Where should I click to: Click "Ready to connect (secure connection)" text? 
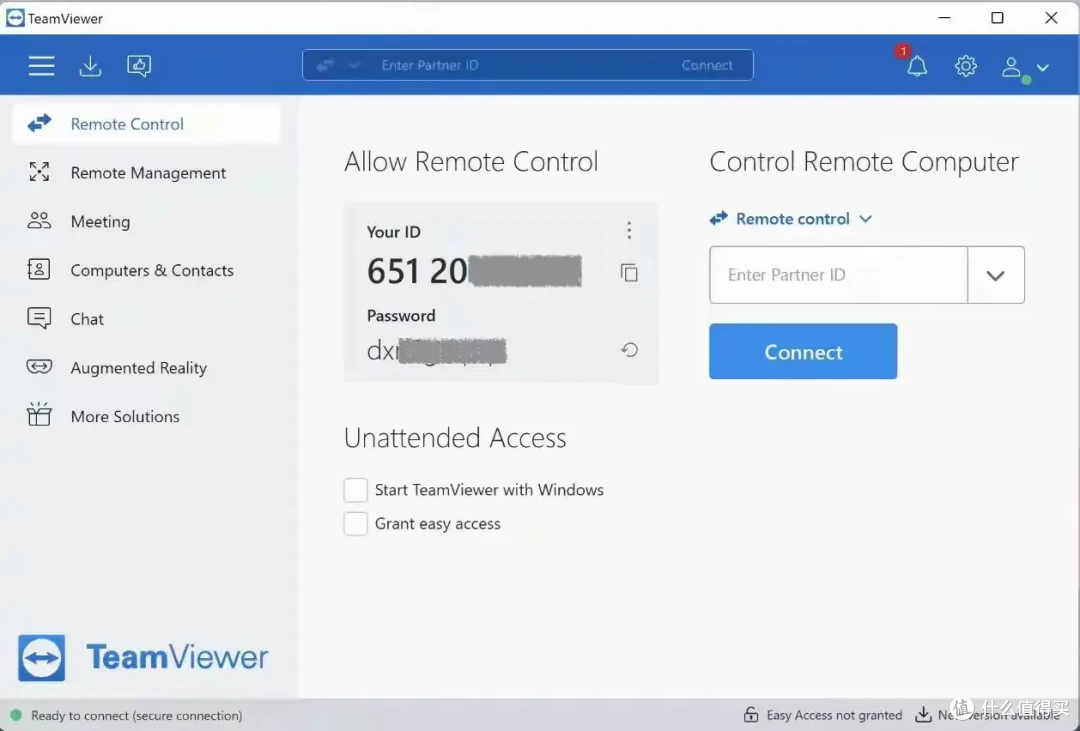[136, 716]
